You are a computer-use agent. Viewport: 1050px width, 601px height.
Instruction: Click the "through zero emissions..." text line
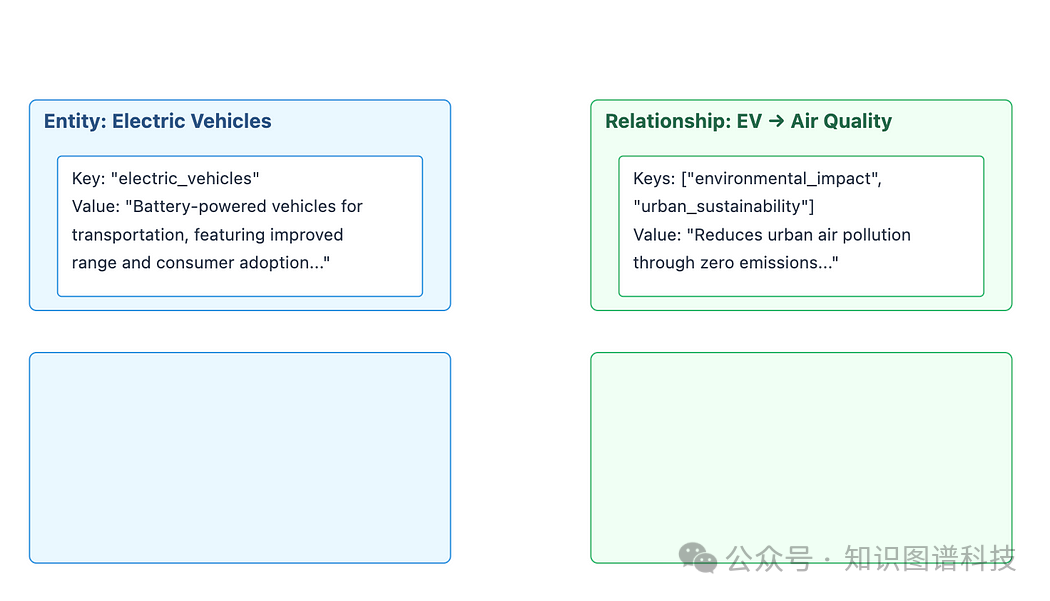pos(735,263)
